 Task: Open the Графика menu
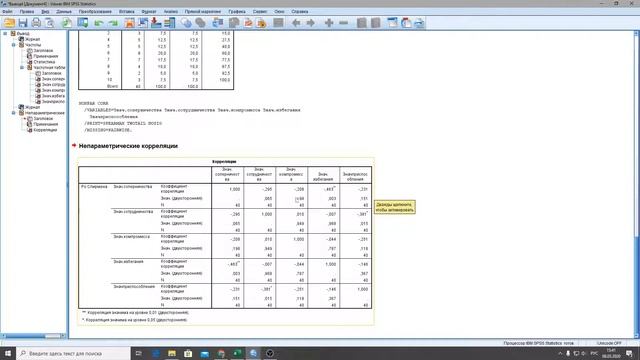point(237,11)
